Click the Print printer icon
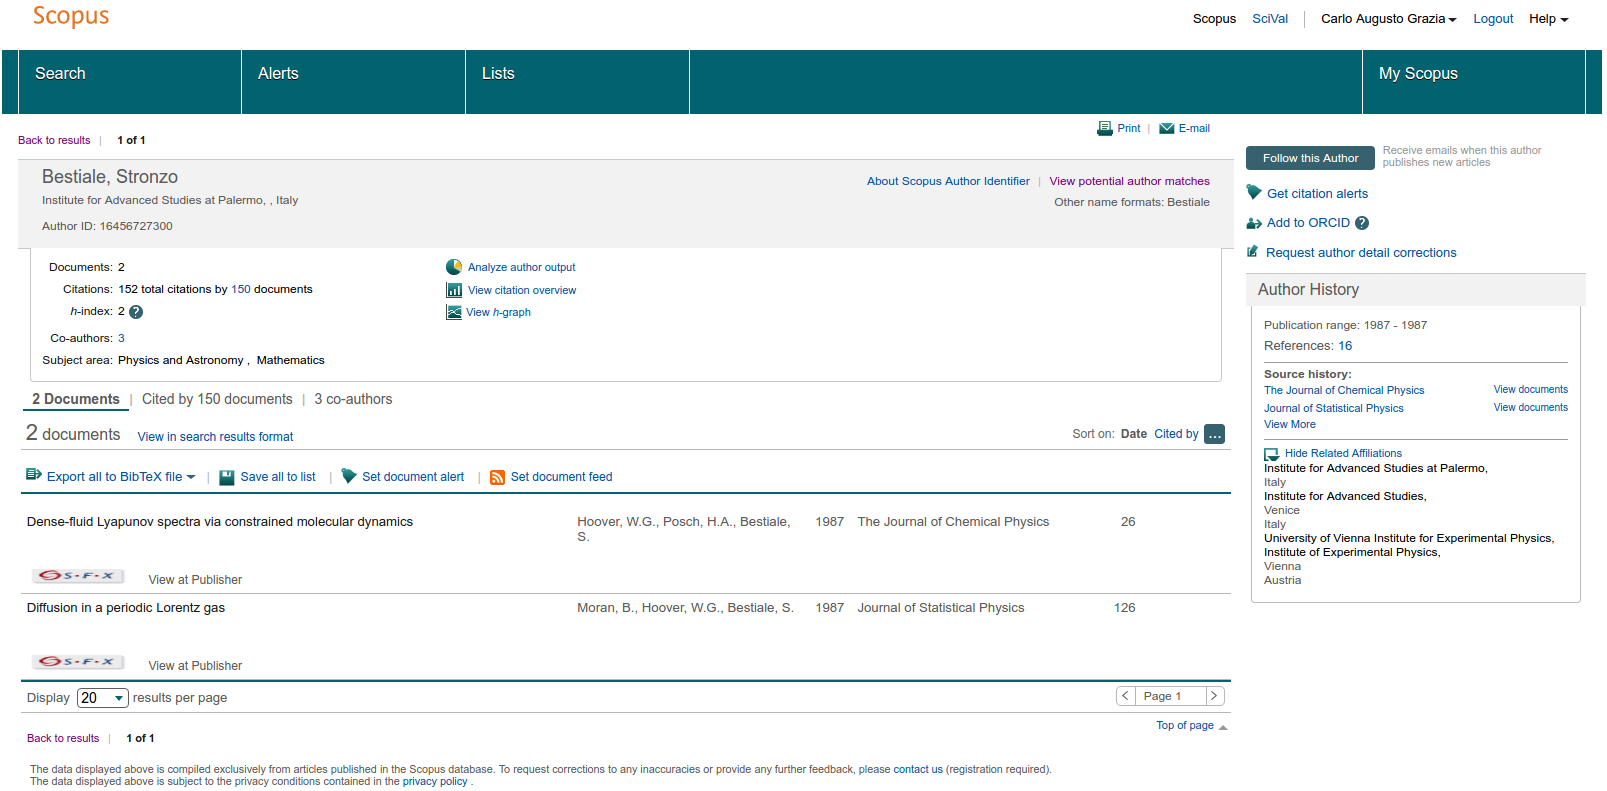Viewport: 1607px width, 791px height. click(1104, 128)
